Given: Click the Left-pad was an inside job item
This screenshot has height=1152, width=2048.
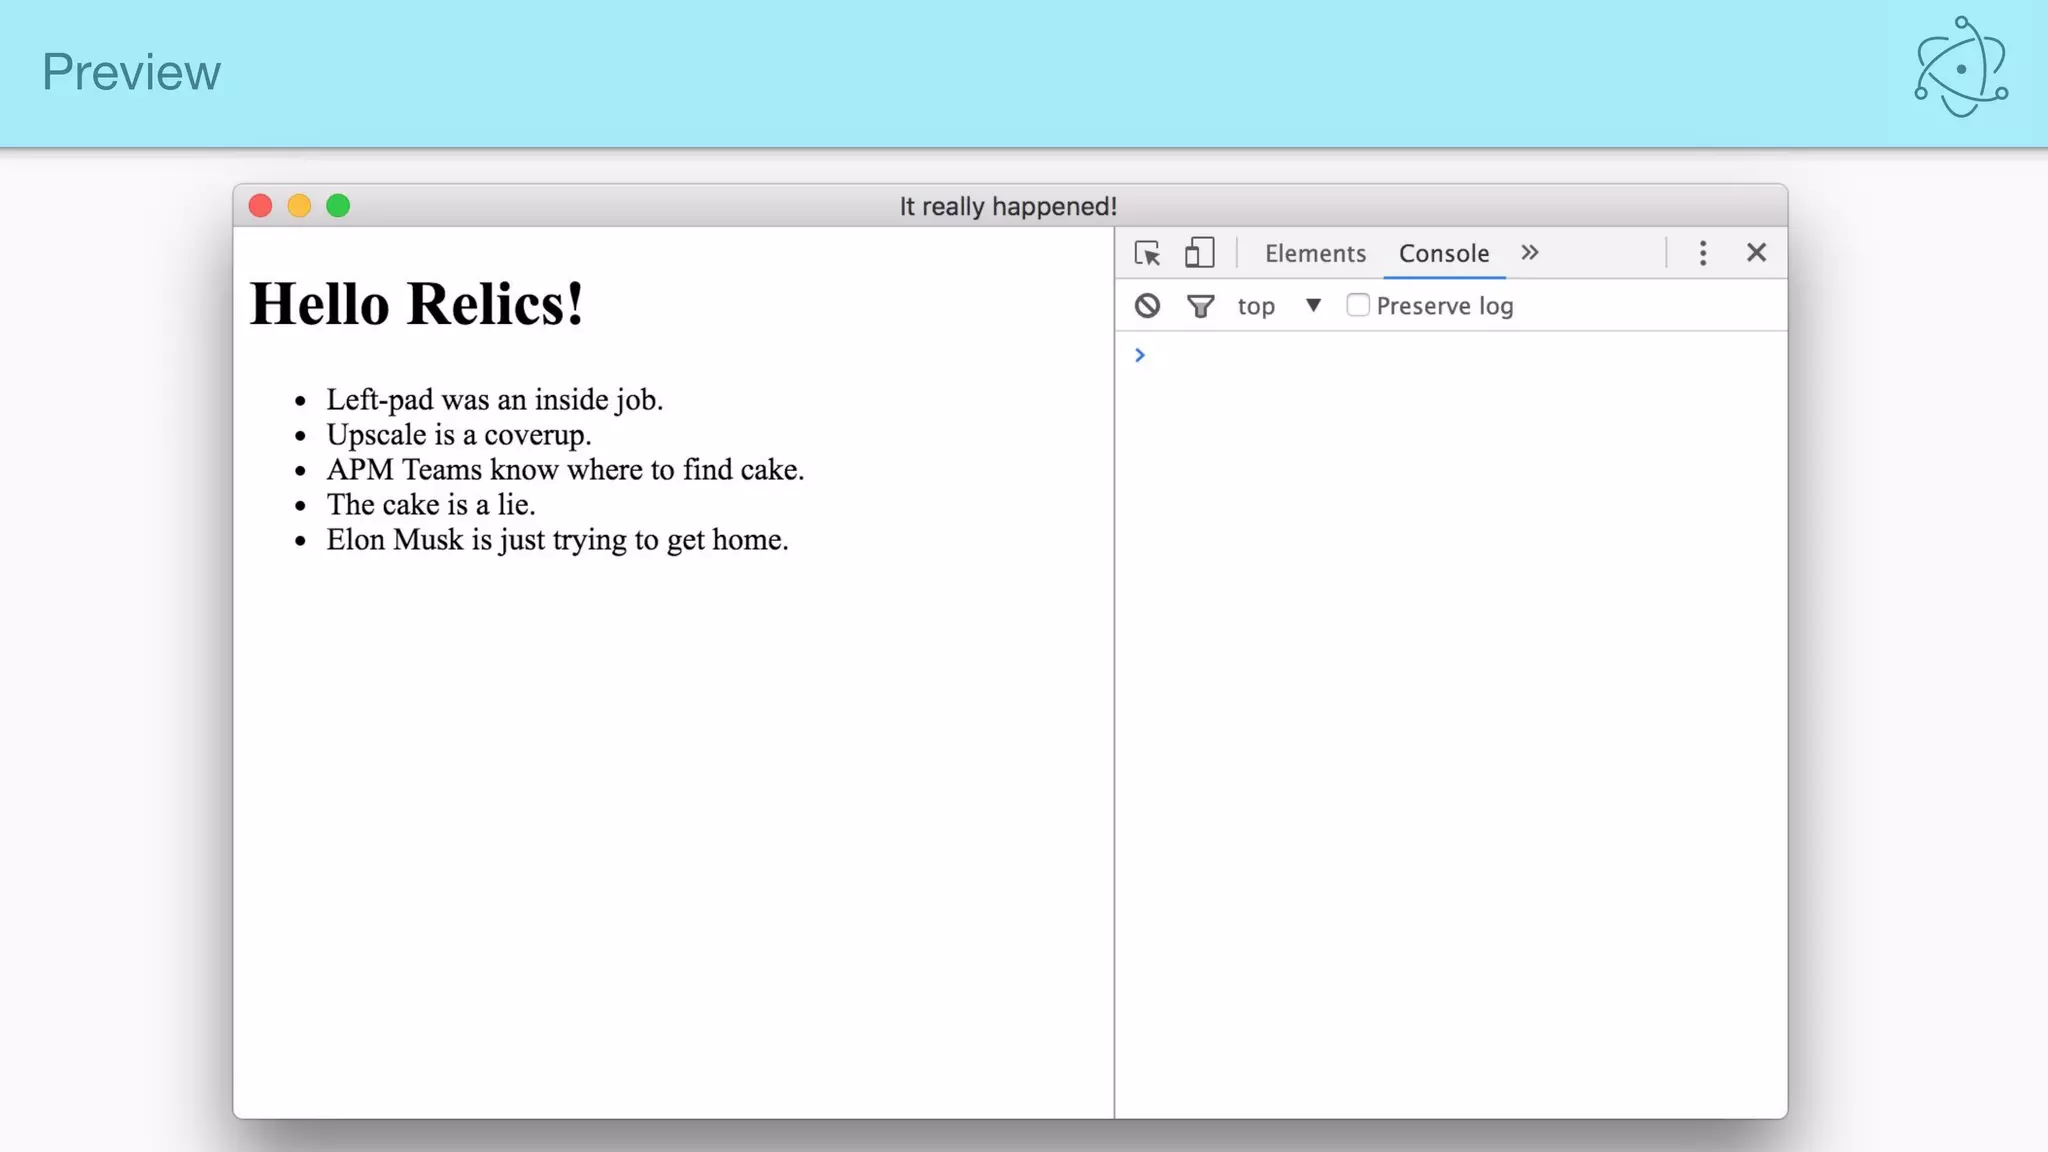Looking at the screenshot, I should (x=494, y=400).
